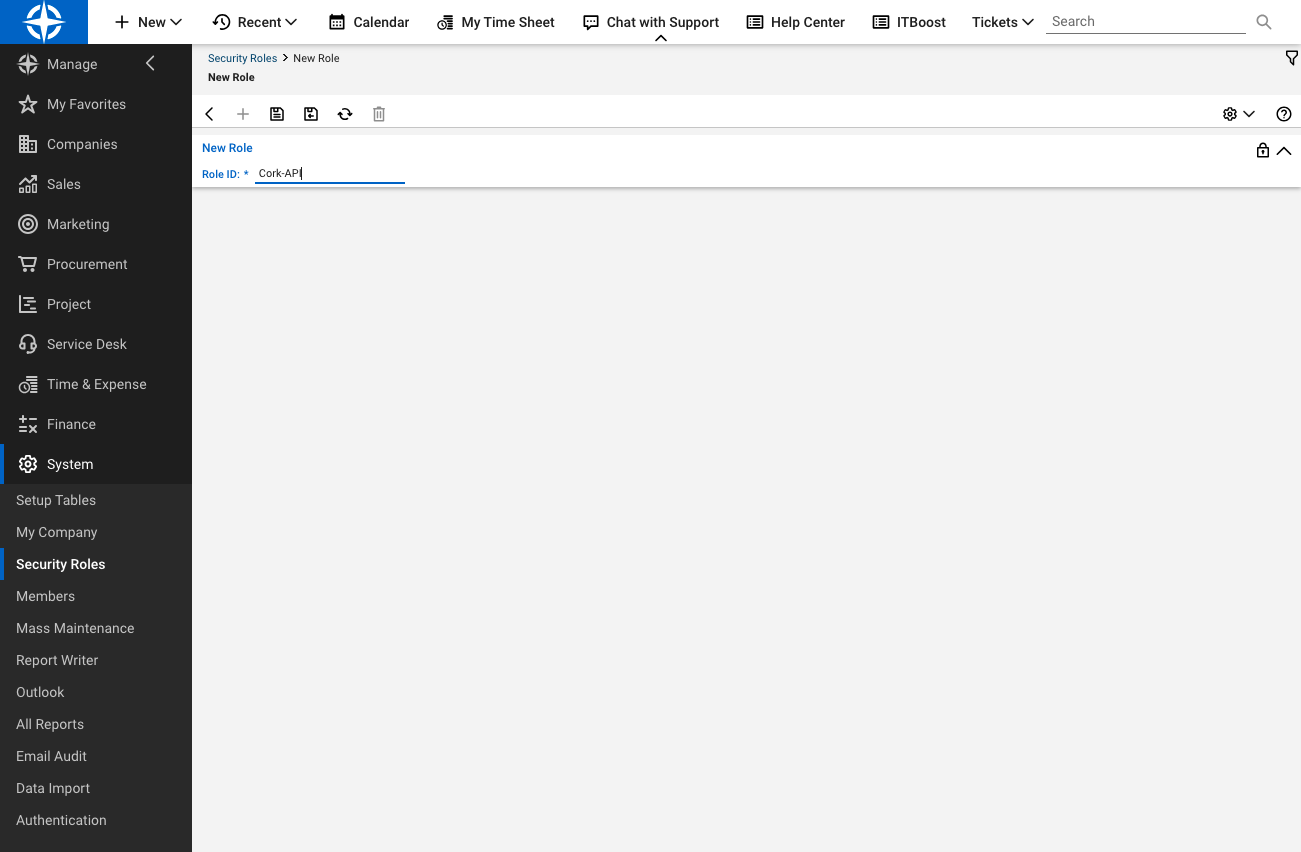
Task: Click the System gear icon
Action: tap(28, 464)
